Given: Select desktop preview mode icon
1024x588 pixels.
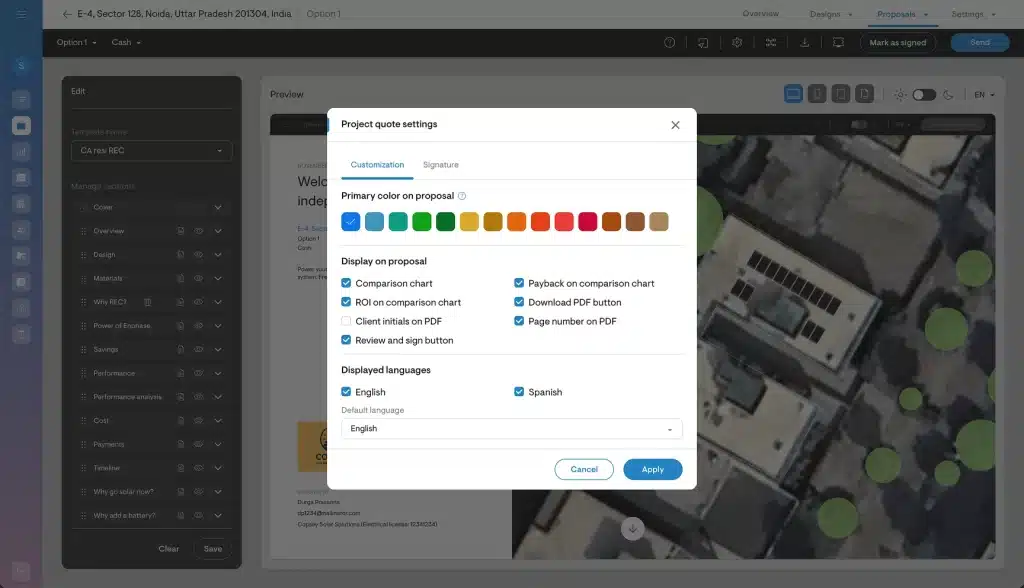Looking at the screenshot, I should tap(793, 94).
